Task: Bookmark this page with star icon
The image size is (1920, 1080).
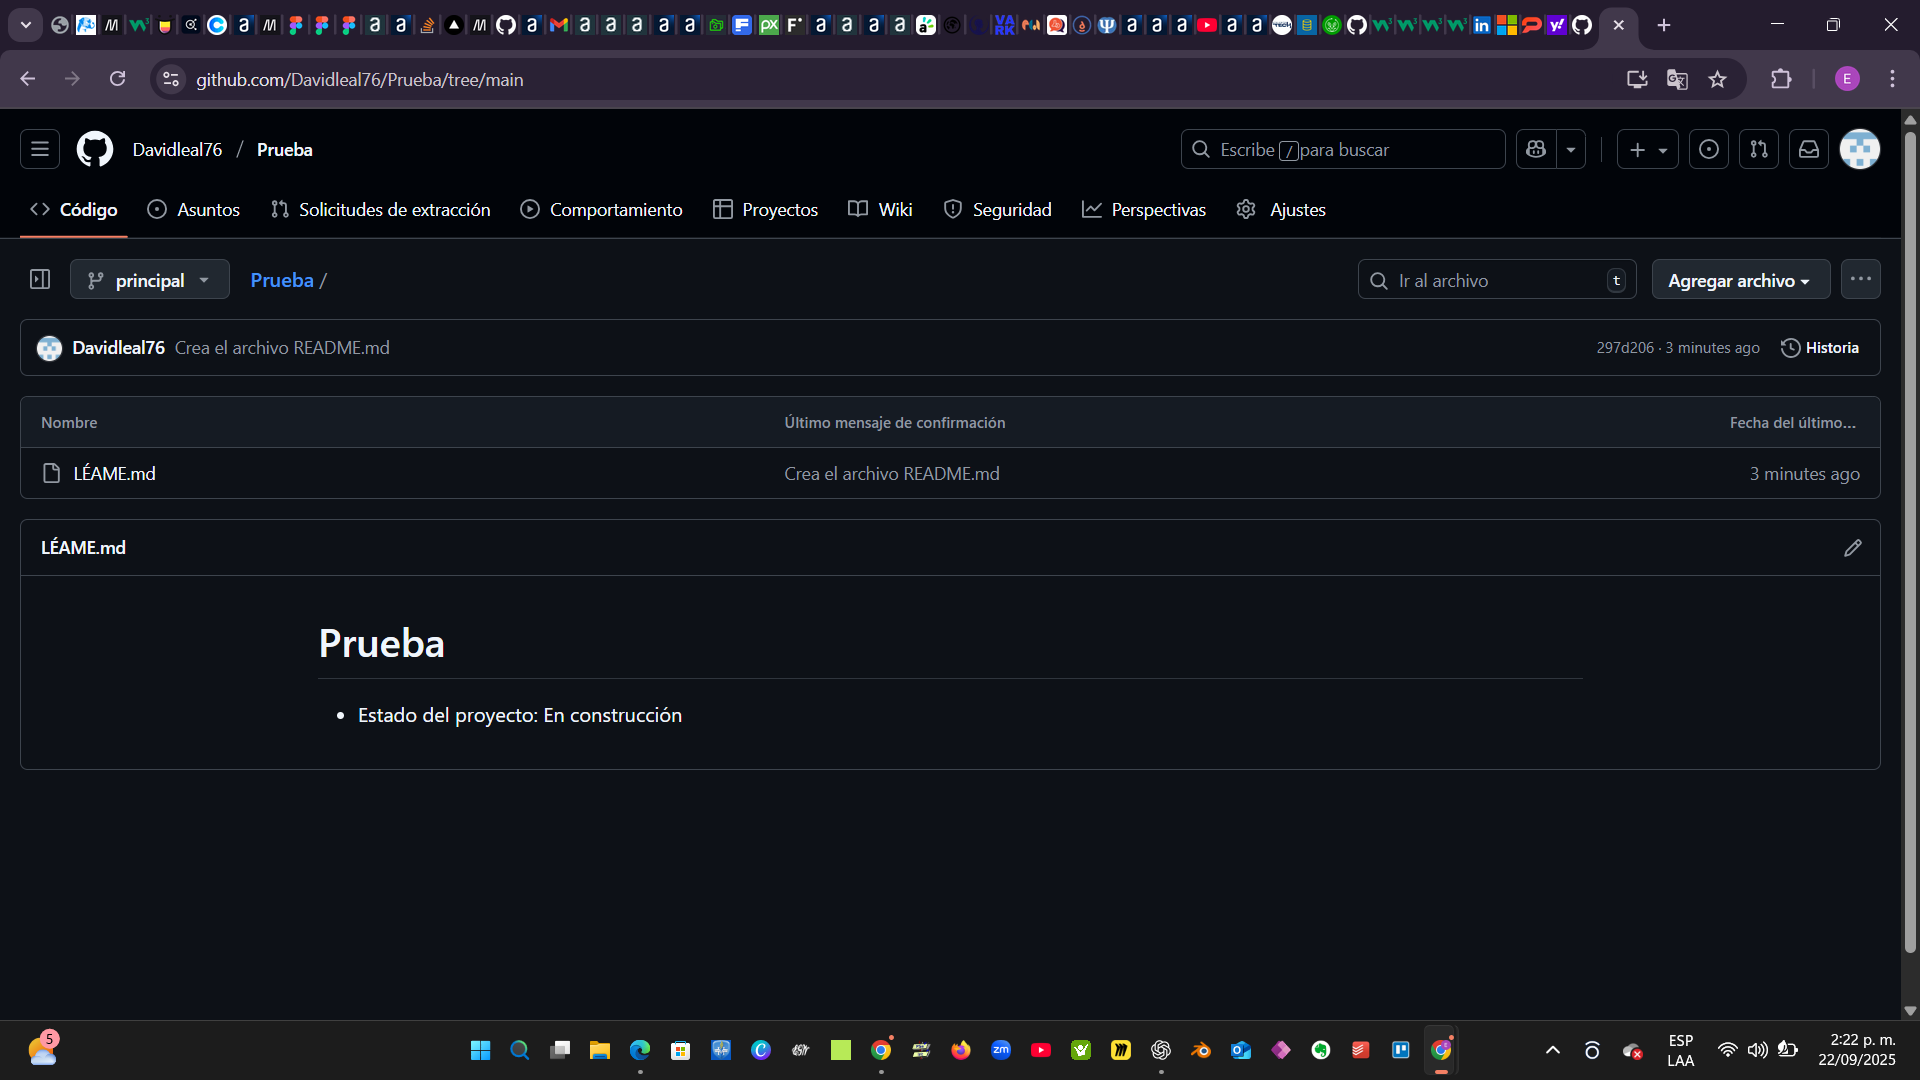Action: pos(1718,79)
